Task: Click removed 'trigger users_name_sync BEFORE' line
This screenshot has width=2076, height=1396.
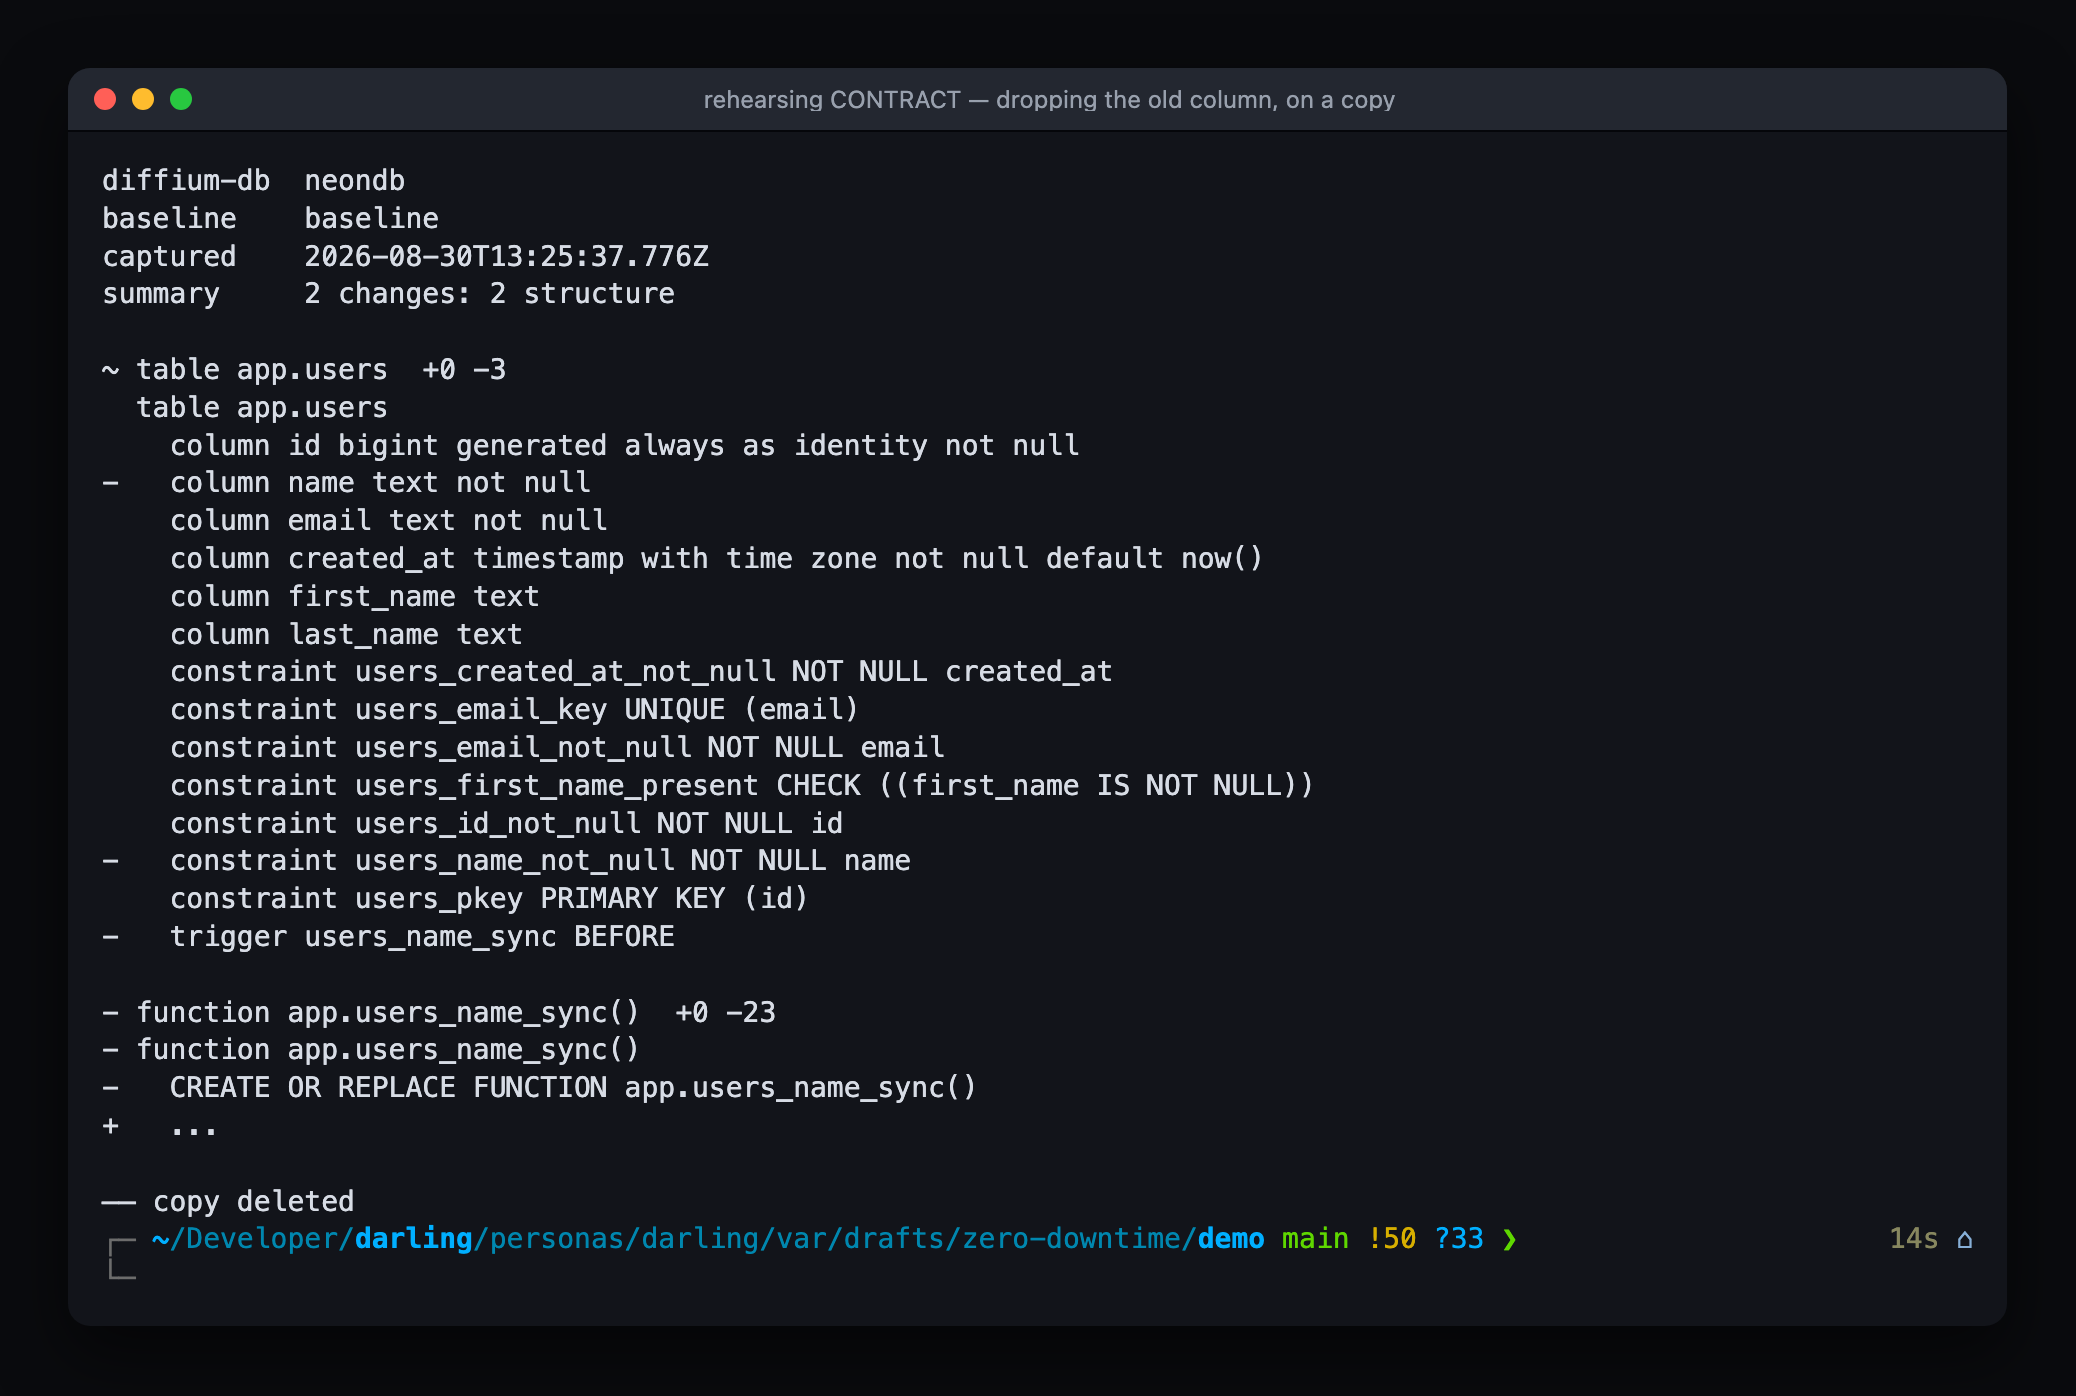Action: (388, 937)
